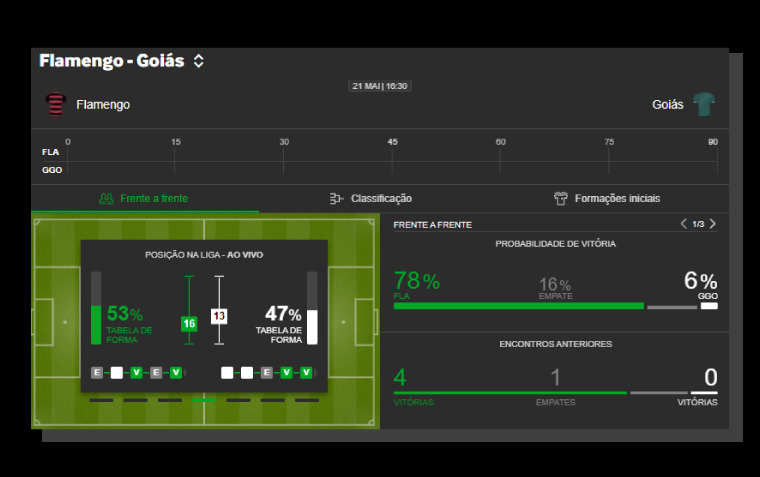Click the 6% Goiás win probability
The height and width of the screenshot is (477, 760).
[700, 281]
